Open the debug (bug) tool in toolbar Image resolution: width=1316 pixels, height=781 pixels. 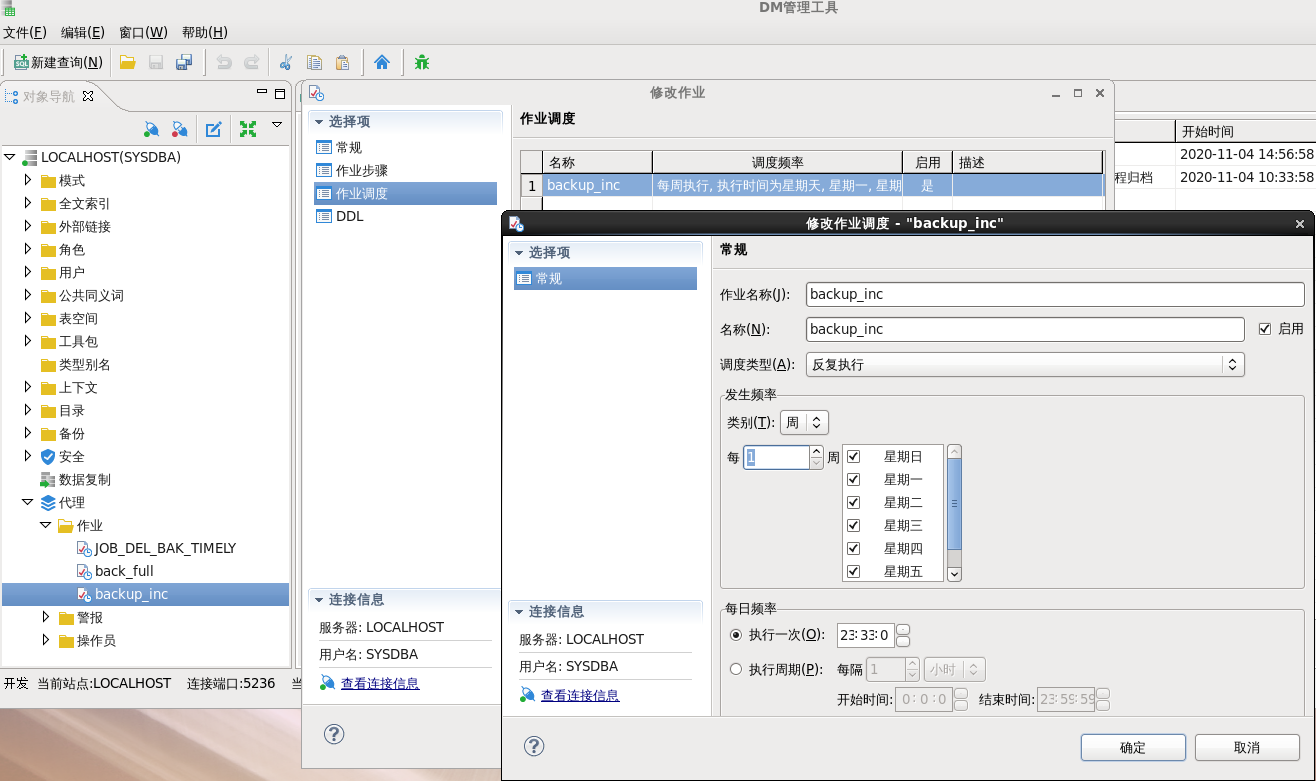(x=421, y=62)
